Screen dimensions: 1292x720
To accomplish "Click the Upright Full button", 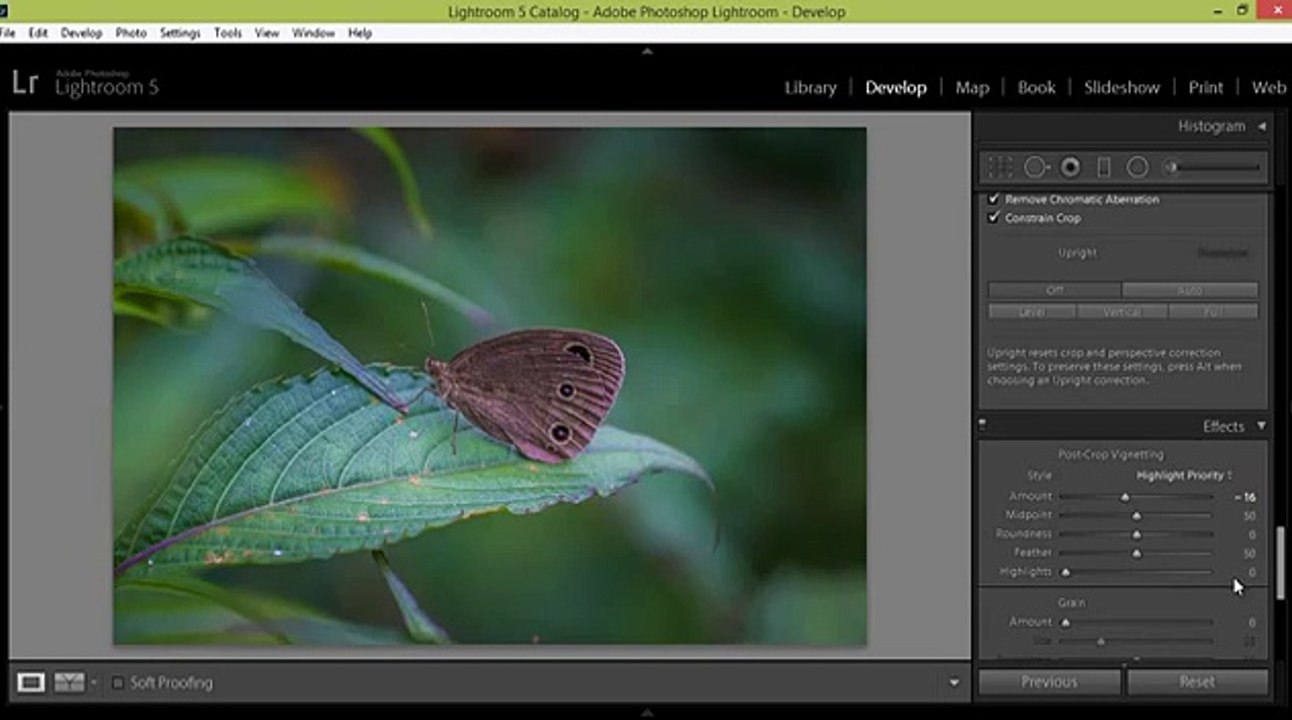I will [1213, 312].
